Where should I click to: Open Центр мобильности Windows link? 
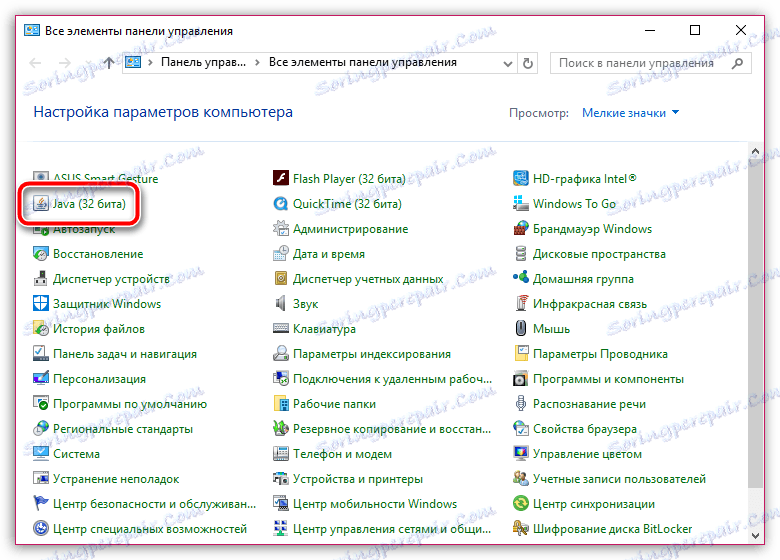[x=375, y=504]
